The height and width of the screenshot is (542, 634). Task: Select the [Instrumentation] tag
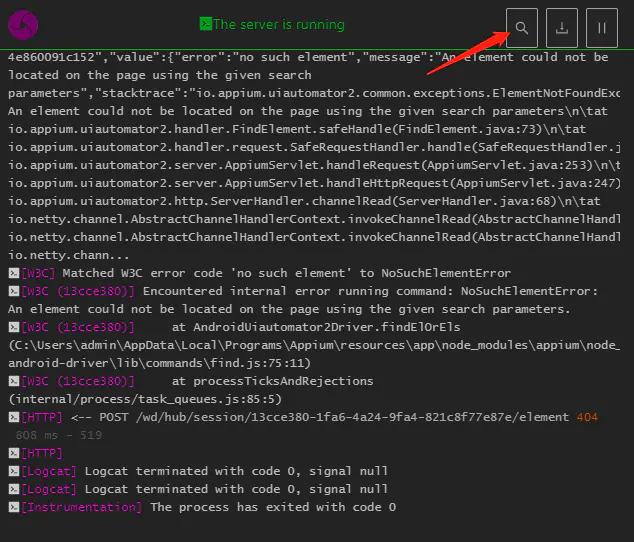click(x=81, y=507)
